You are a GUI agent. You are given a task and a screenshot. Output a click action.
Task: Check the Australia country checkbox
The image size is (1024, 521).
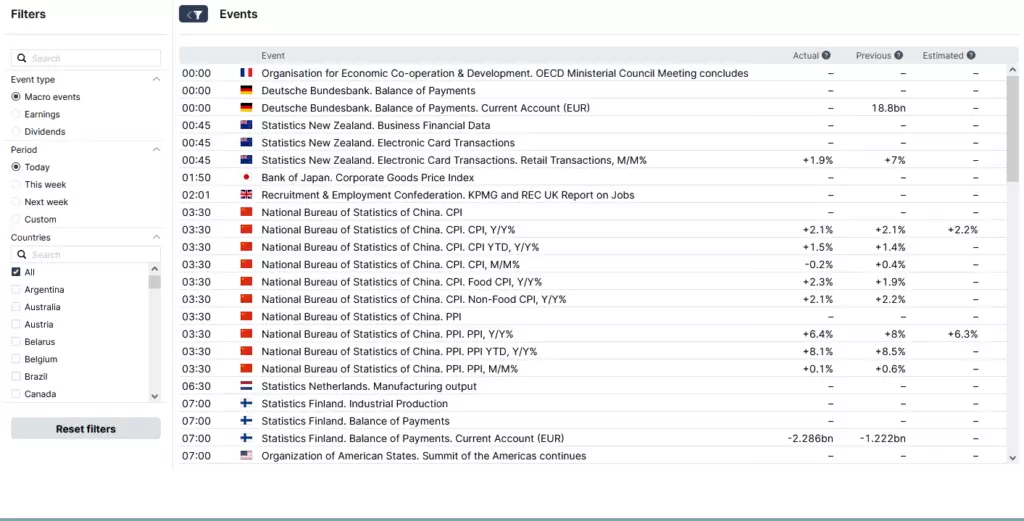[16, 307]
